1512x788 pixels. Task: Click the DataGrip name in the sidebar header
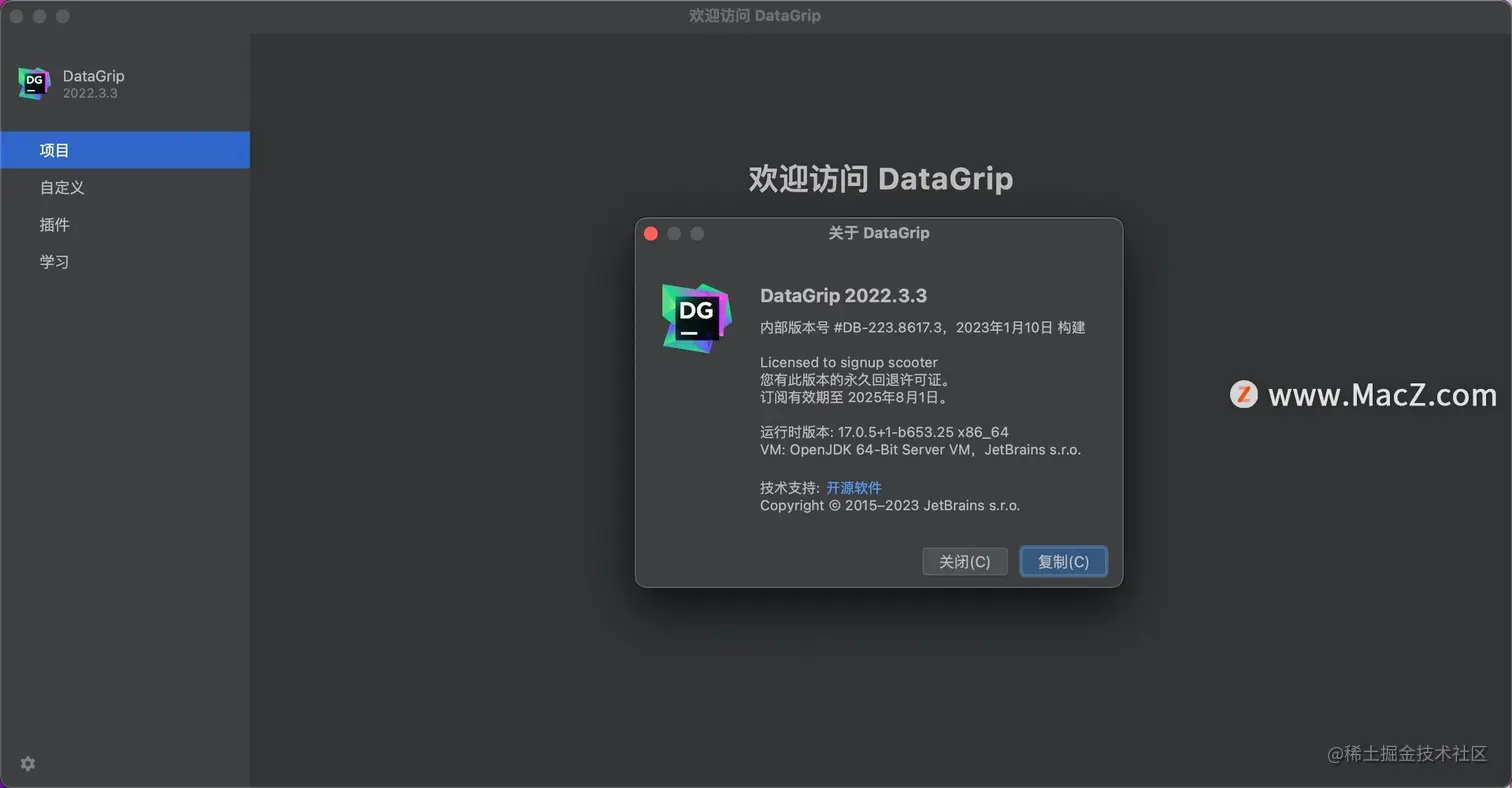click(94, 76)
